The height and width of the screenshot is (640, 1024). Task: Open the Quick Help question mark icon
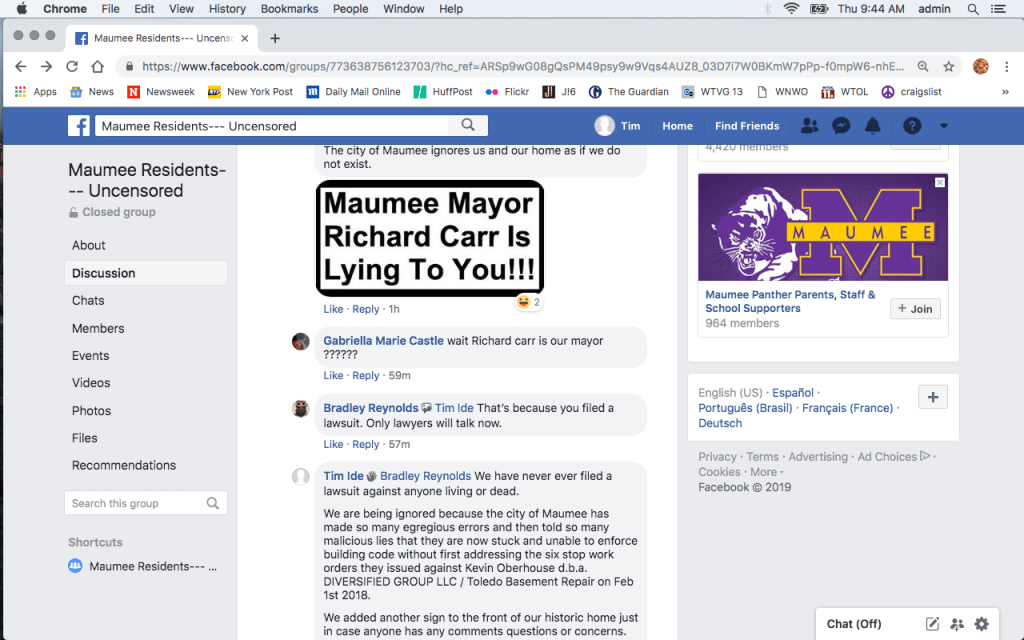click(x=911, y=126)
